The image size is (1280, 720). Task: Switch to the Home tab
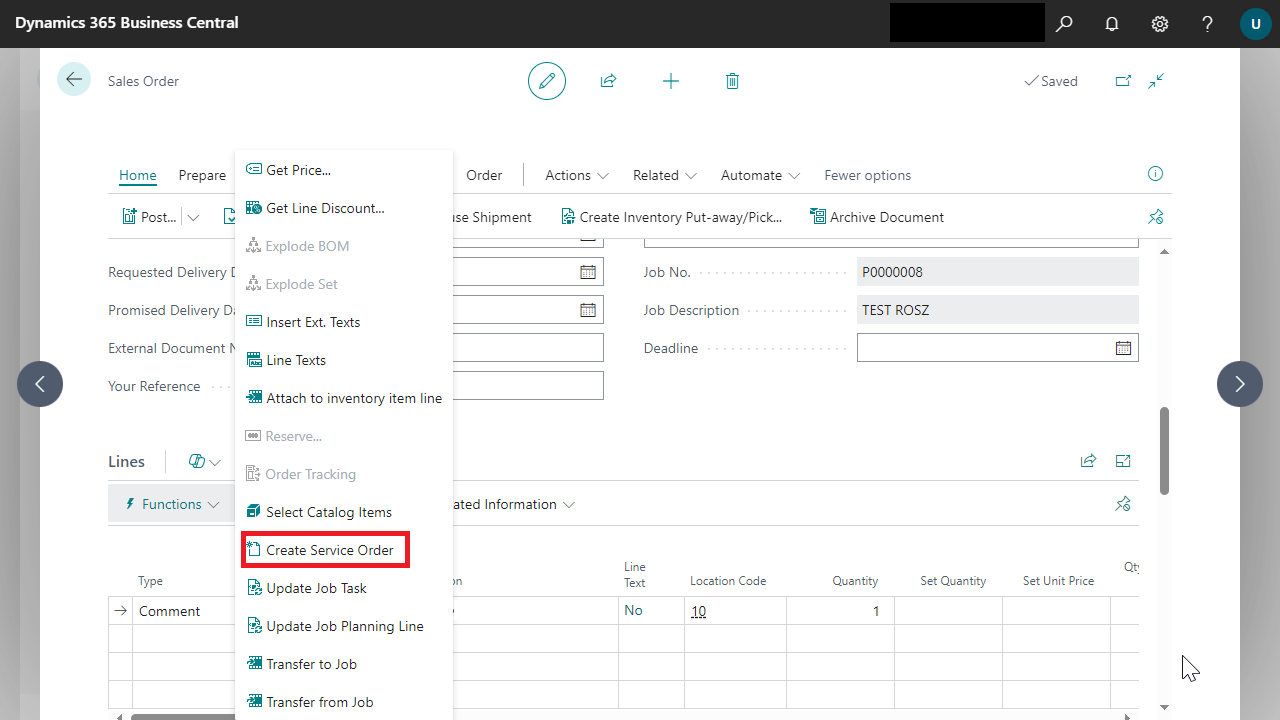click(138, 175)
